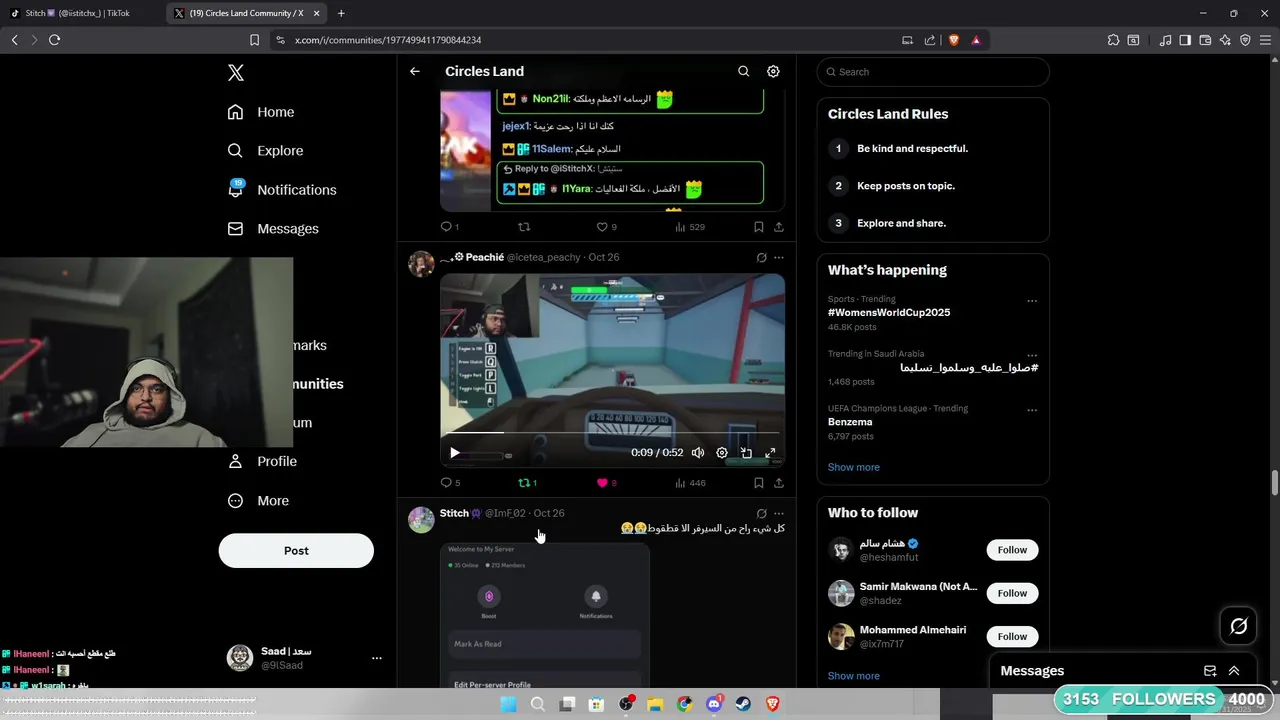Repost the top chat screenshot post

click(x=524, y=227)
